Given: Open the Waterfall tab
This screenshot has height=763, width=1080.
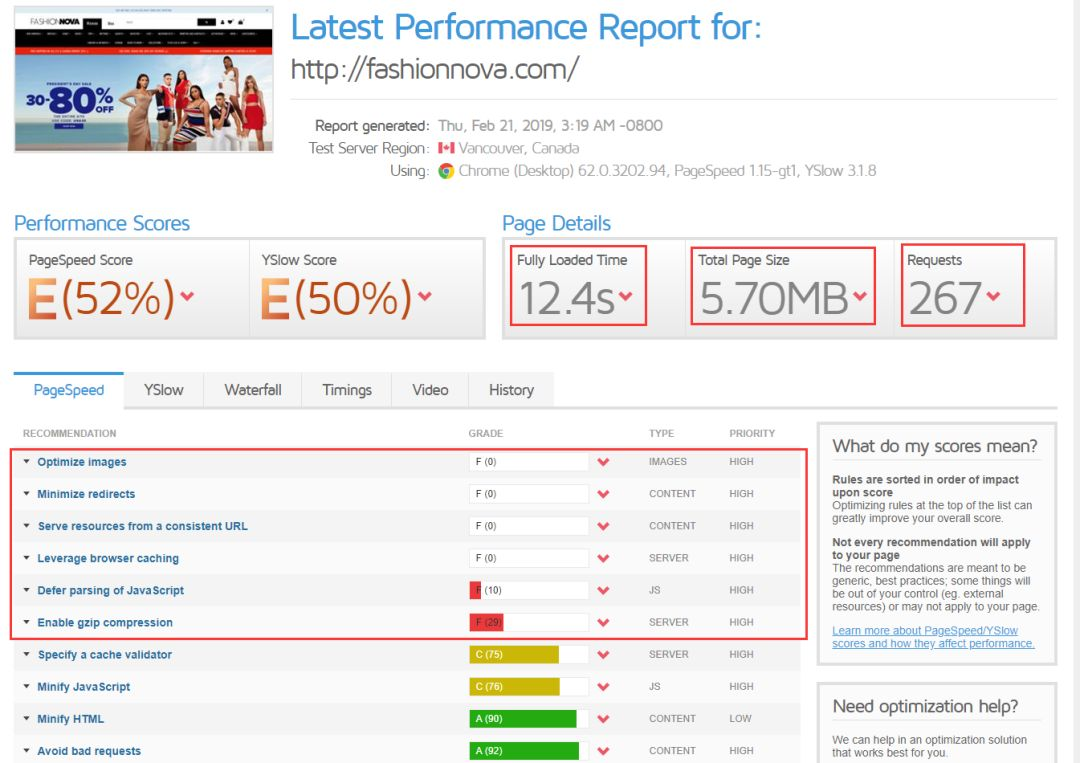Looking at the screenshot, I should pyautogui.click(x=252, y=390).
